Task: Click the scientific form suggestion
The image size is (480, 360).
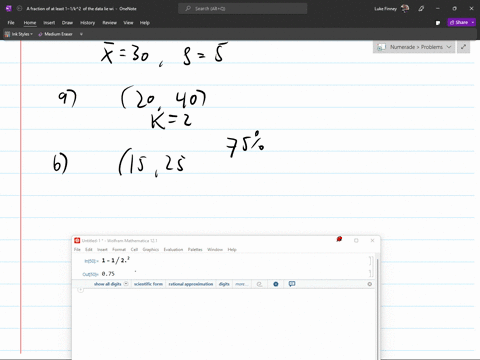Action: (148, 284)
